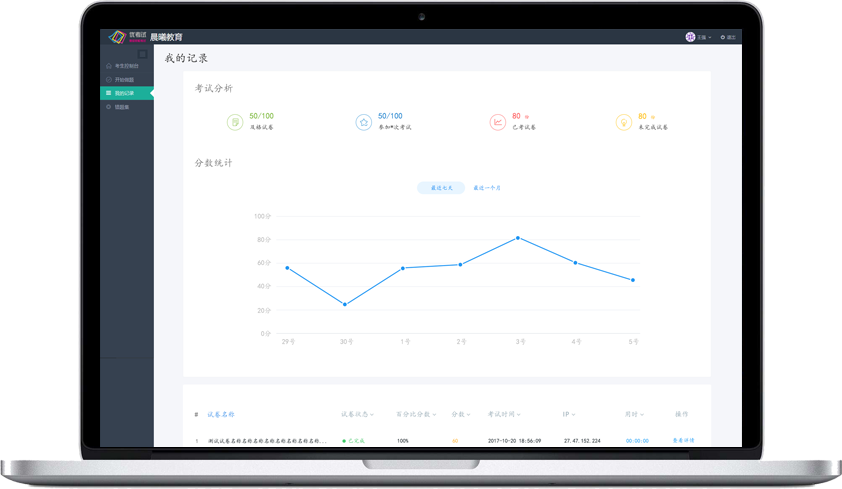Click the user avatar in top bar
Image resolution: width=842 pixels, height=489 pixels.
pyautogui.click(x=690, y=37)
